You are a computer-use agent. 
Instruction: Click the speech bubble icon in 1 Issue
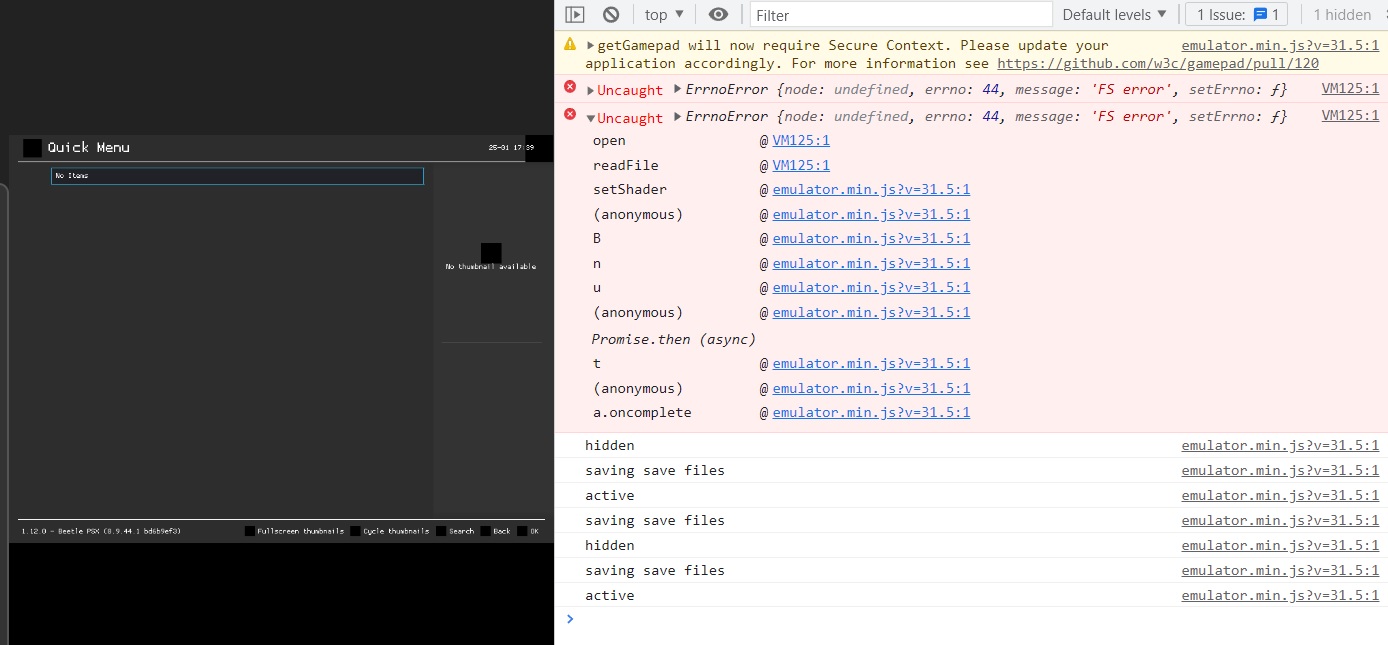(1262, 14)
